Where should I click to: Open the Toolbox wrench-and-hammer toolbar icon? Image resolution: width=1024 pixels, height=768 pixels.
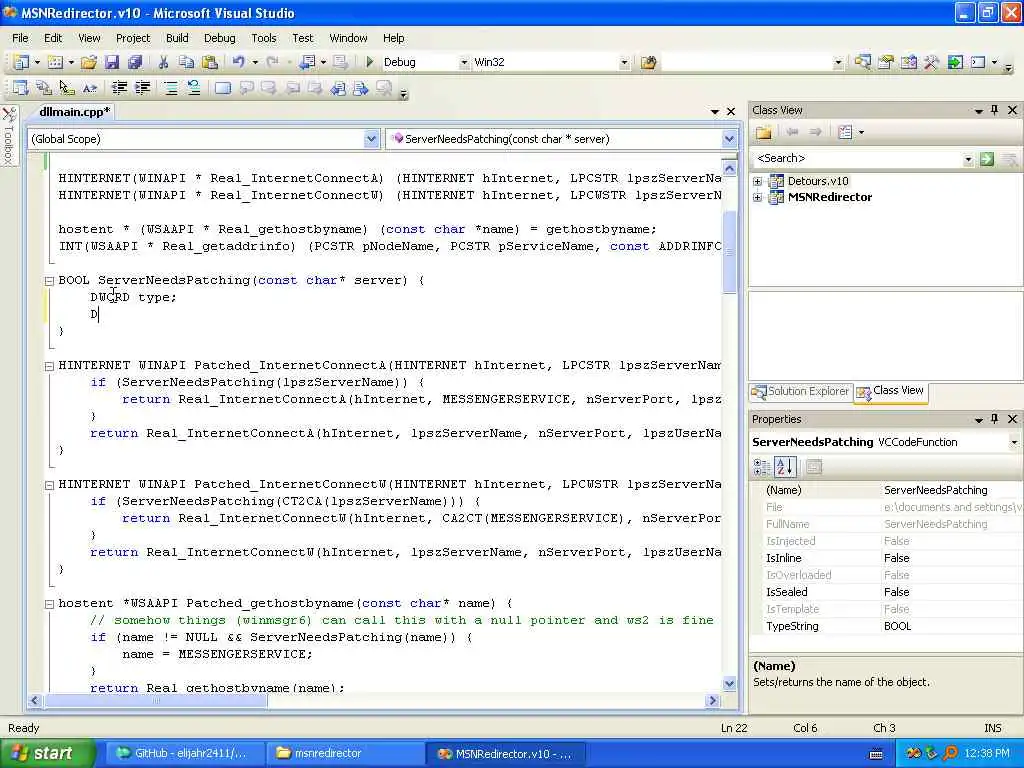coord(931,62)
